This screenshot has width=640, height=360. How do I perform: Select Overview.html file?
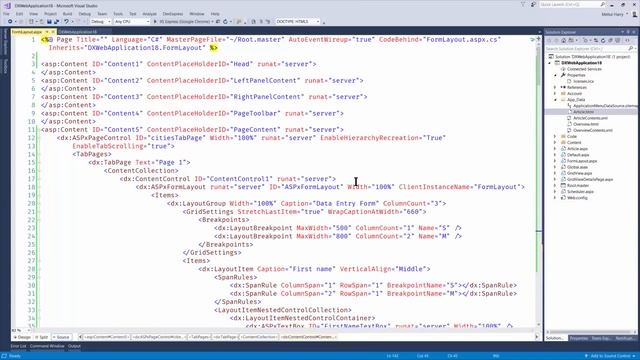tap(586, 124)
